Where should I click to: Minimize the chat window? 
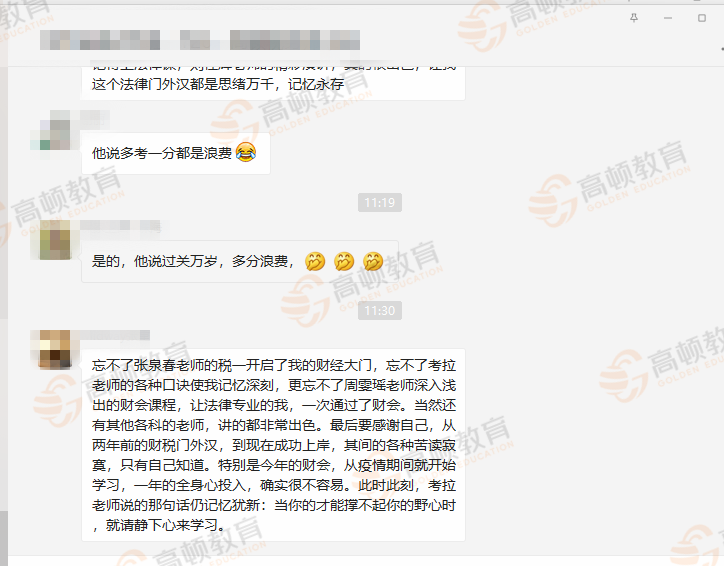point(668,18)
